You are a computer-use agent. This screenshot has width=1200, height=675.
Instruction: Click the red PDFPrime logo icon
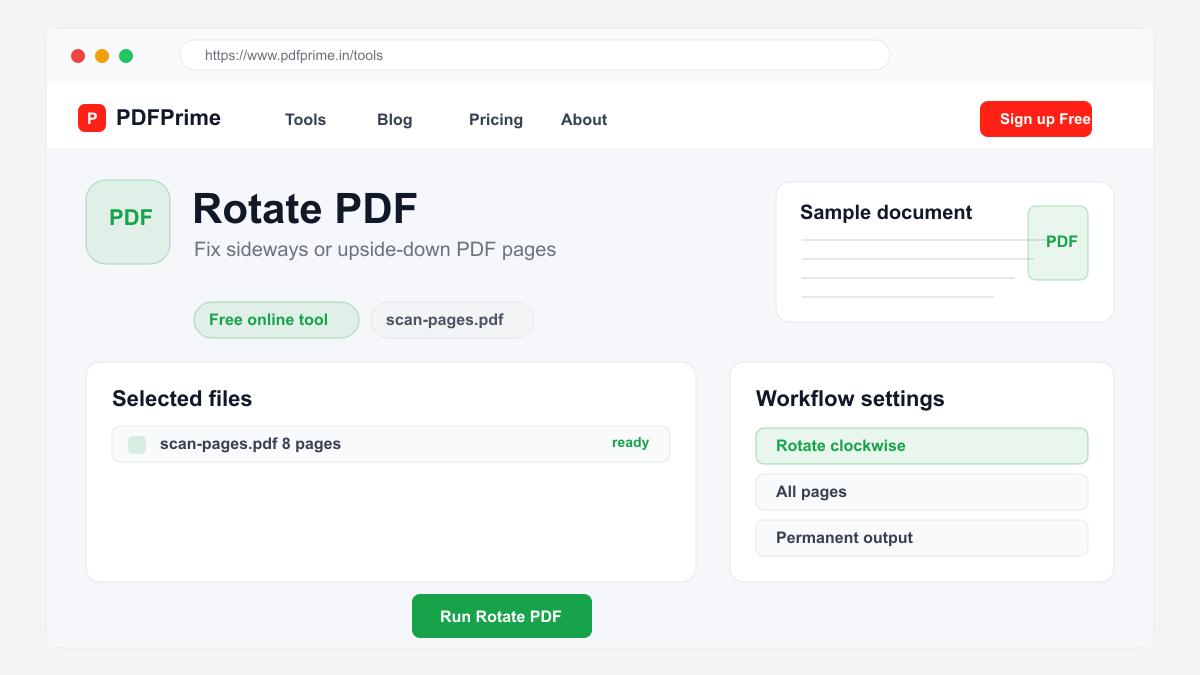(x=92, y=118)
